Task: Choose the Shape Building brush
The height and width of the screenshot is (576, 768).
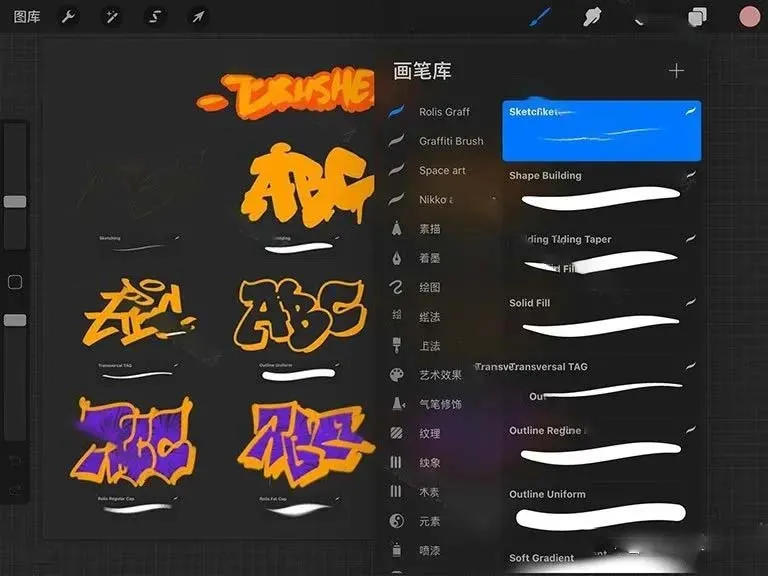Action: click(602, 193)
